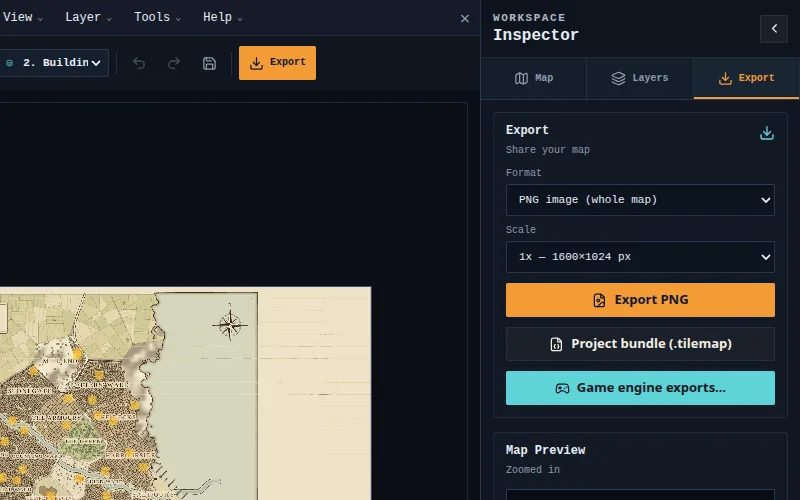This screenshot has height=500, width=800.
Task: Open the Help menu
Action: tap(222, 17)
